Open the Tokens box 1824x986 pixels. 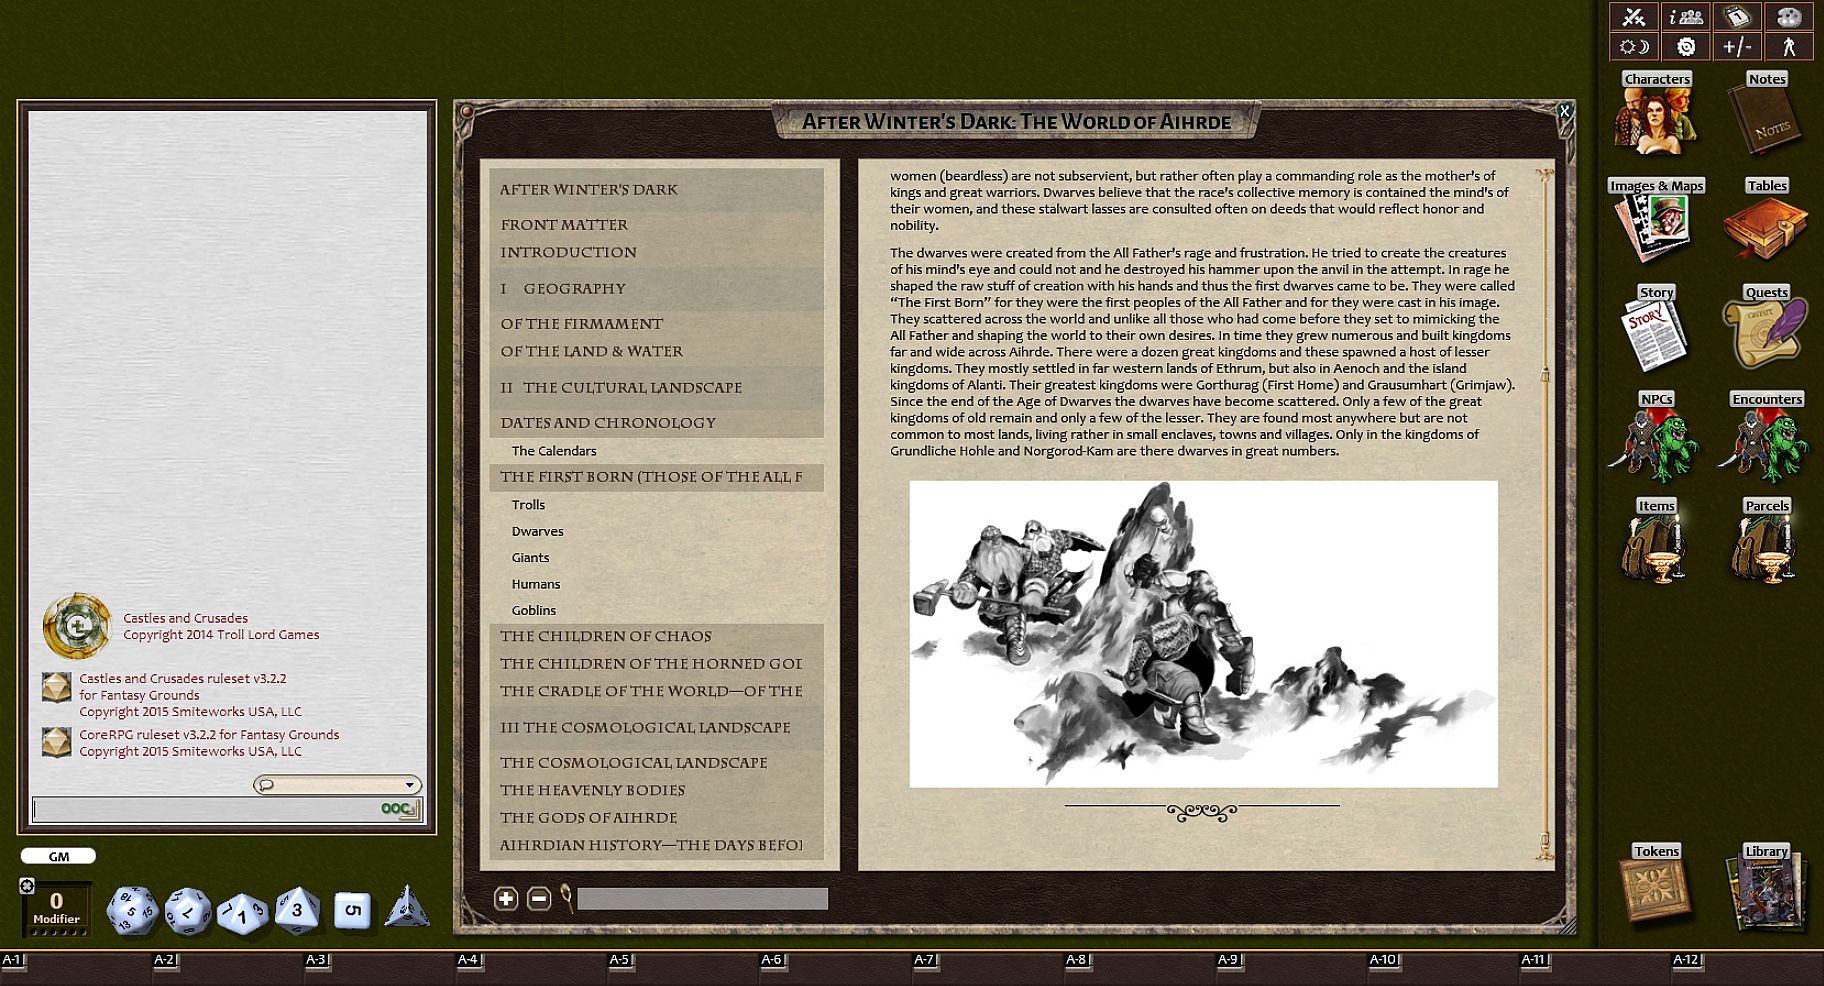tap(1655, 890)
